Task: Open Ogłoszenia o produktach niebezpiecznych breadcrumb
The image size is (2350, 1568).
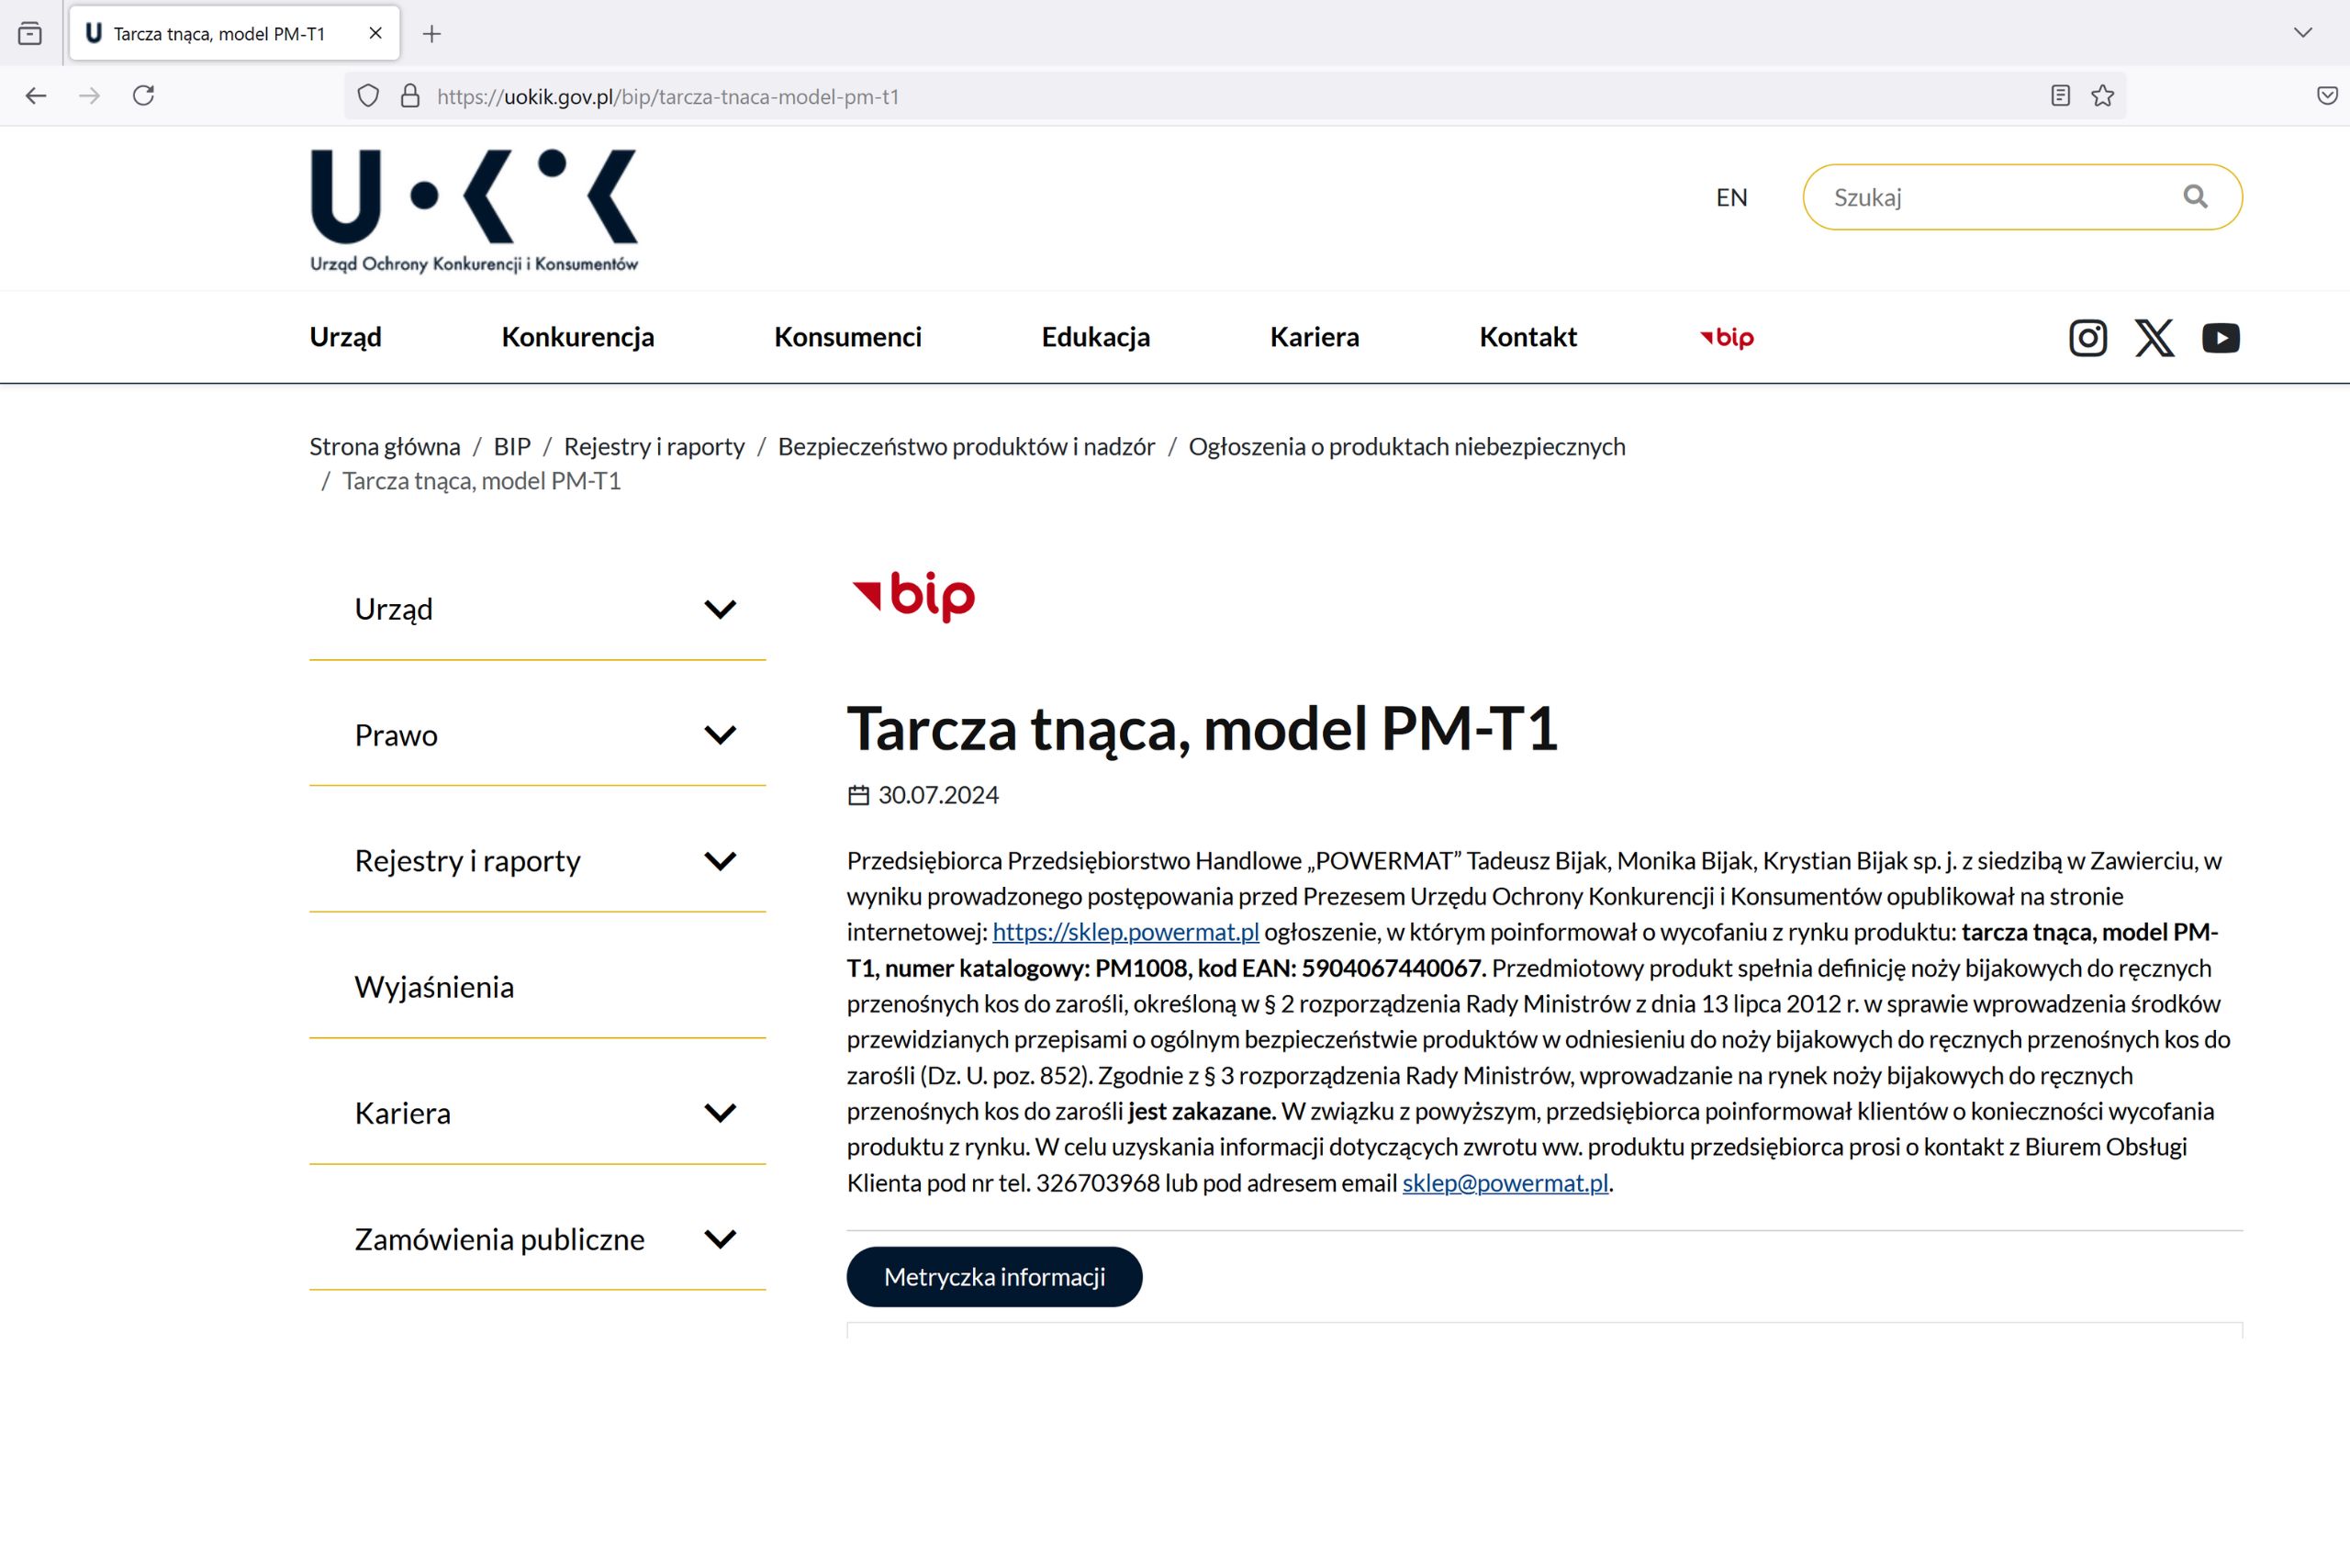Action: pos(1407,446)
